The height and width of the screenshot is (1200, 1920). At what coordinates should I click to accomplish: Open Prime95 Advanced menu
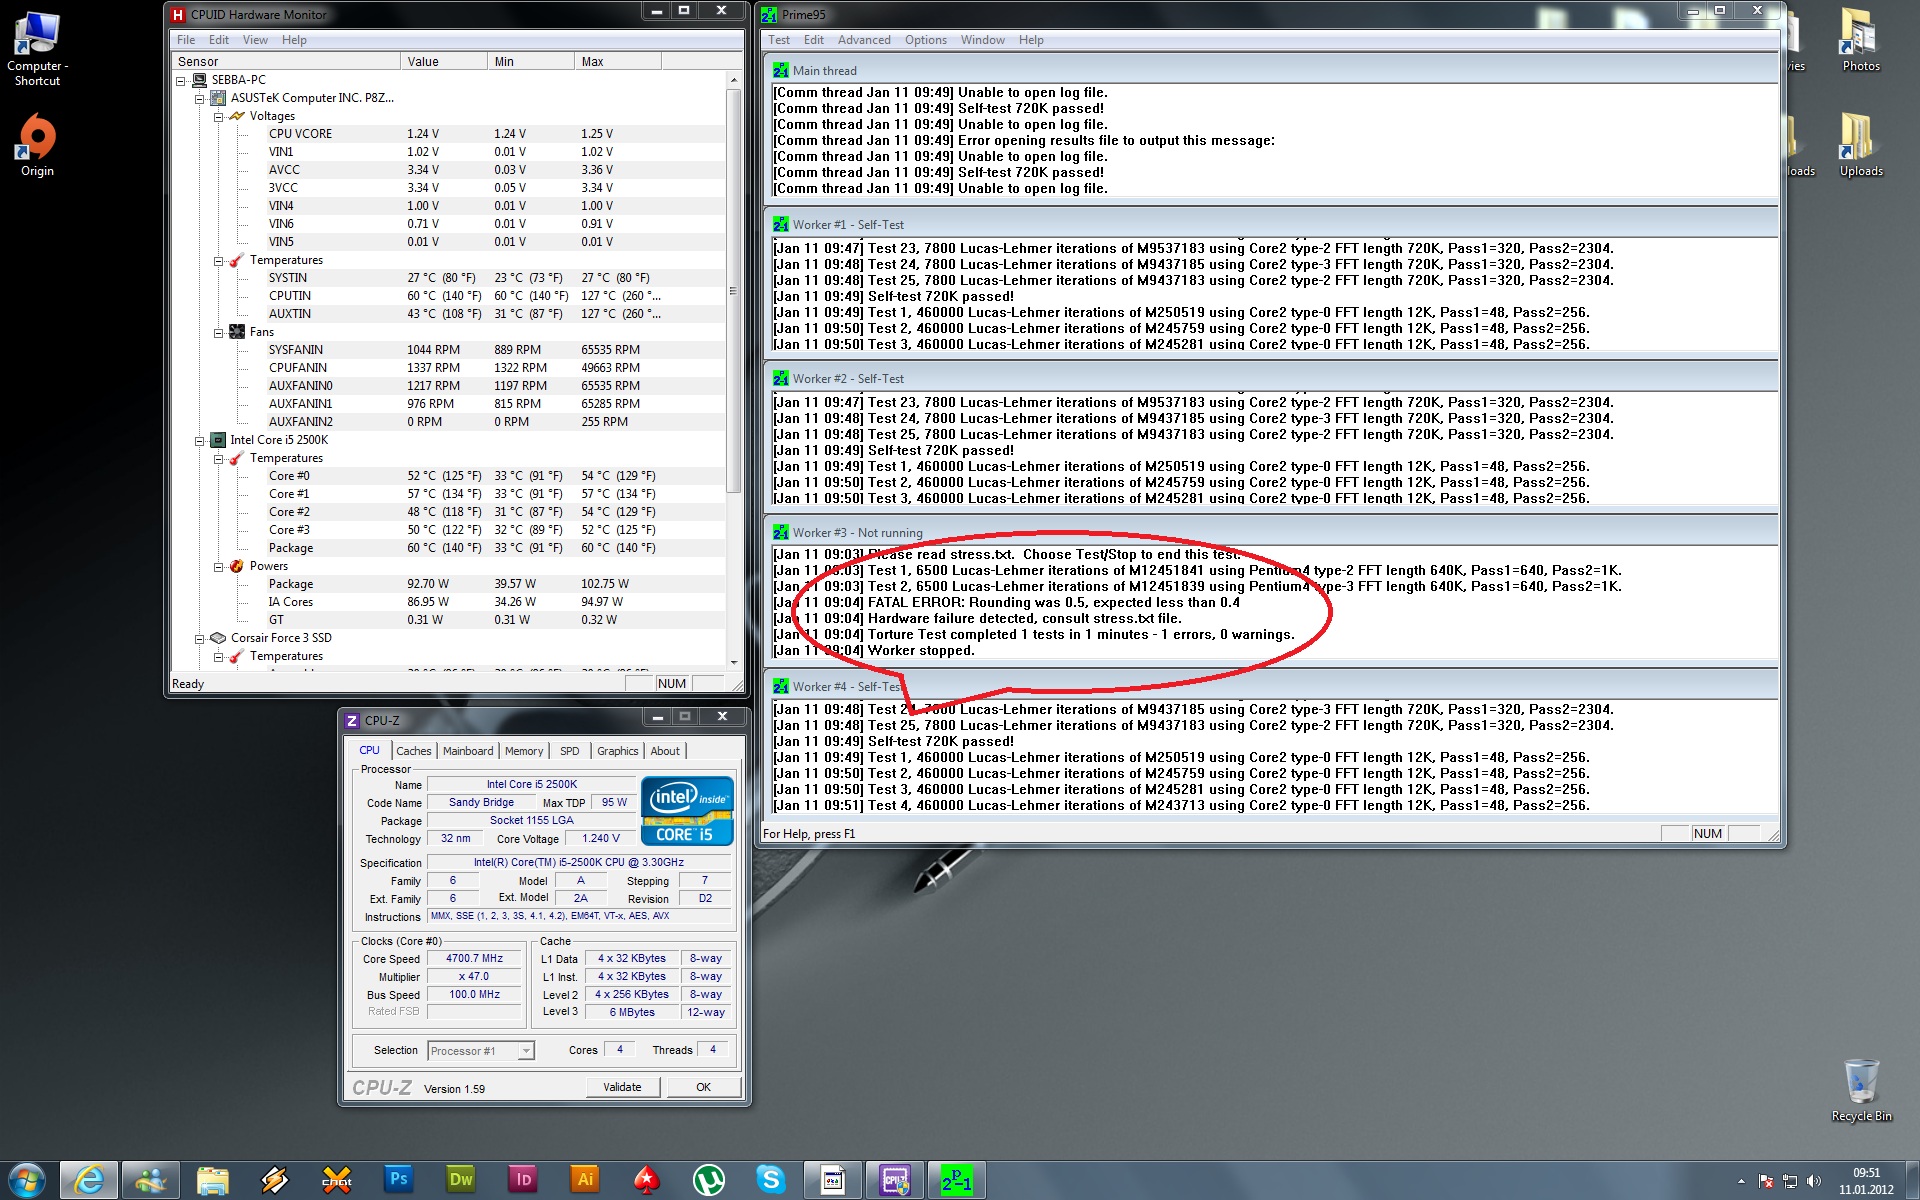click(x=864, y=40)
